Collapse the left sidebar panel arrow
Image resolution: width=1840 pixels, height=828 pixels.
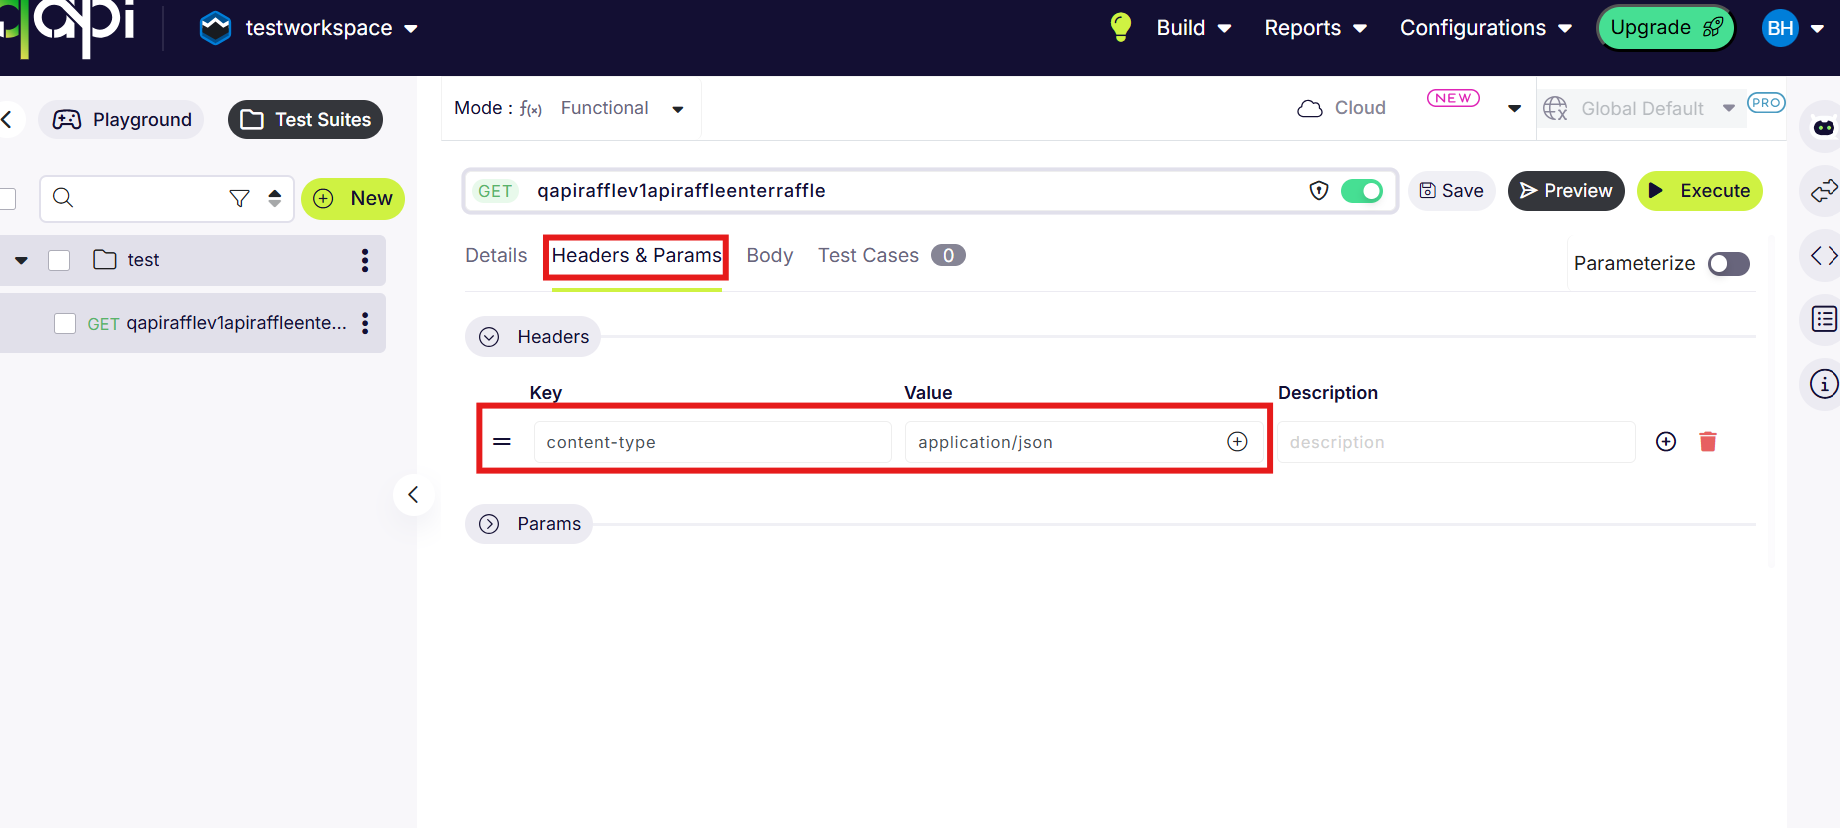[x=413, y=495]
